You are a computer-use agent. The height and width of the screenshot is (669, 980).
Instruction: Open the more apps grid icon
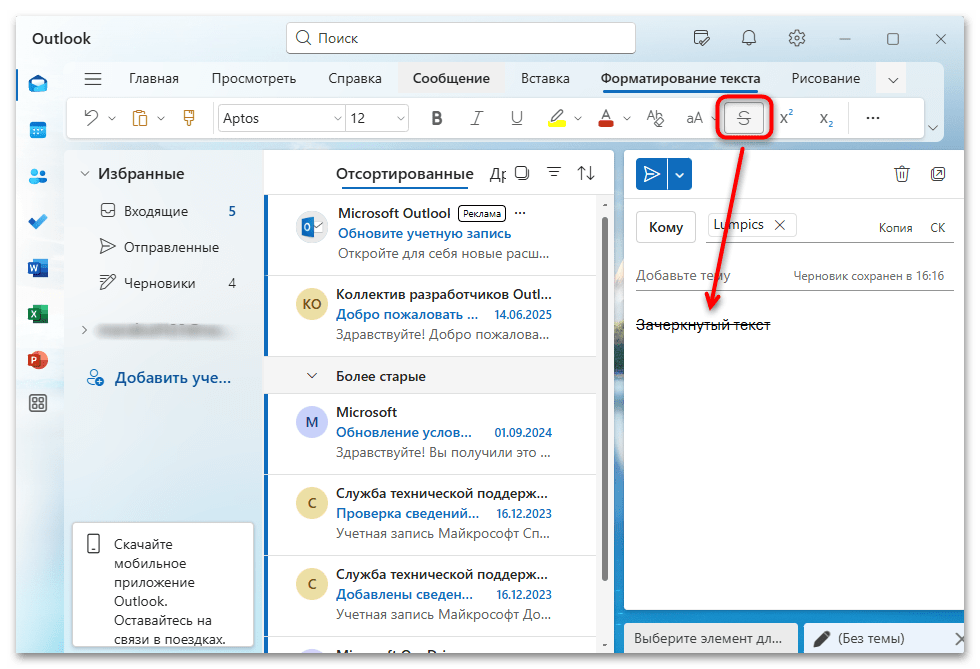[38, 403]
